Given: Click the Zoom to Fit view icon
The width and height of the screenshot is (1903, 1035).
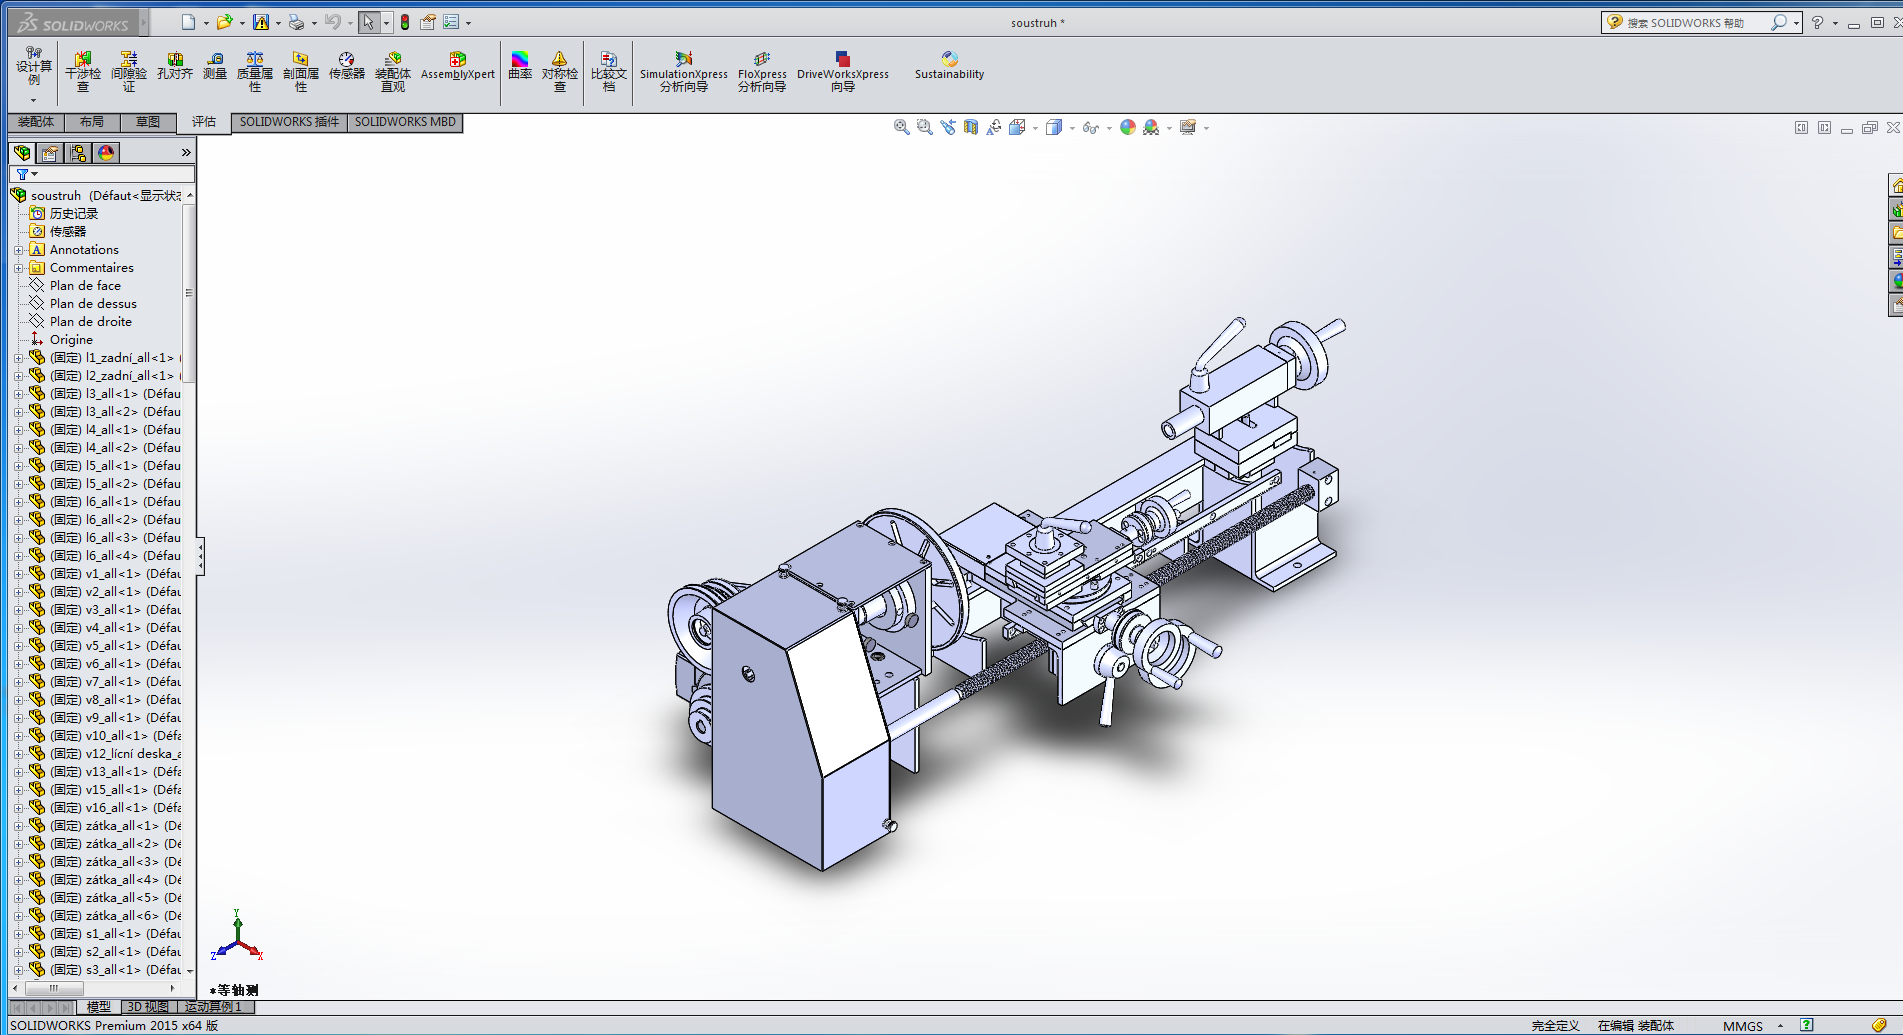Looking at the screenshot, I should pyautogui.click(x=901, y=127).
